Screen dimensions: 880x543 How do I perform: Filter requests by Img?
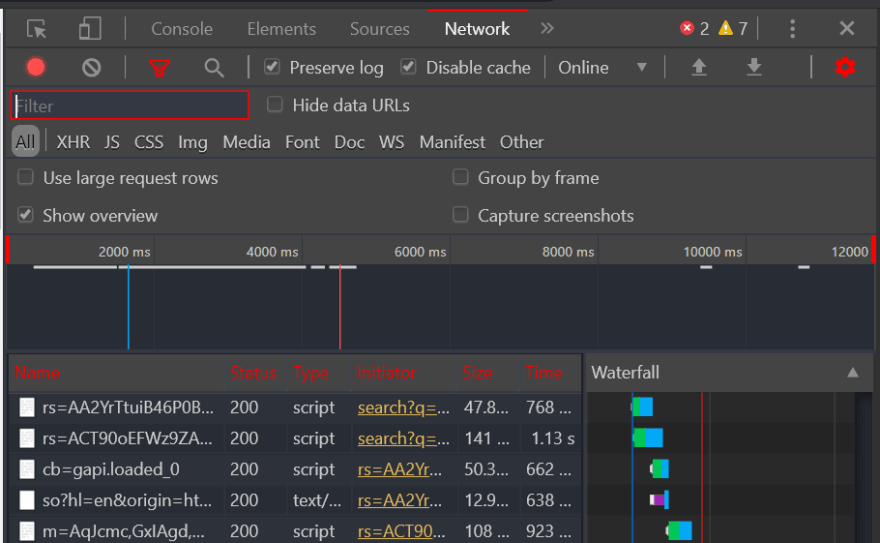pyautogui.click(x=192, y=142)
